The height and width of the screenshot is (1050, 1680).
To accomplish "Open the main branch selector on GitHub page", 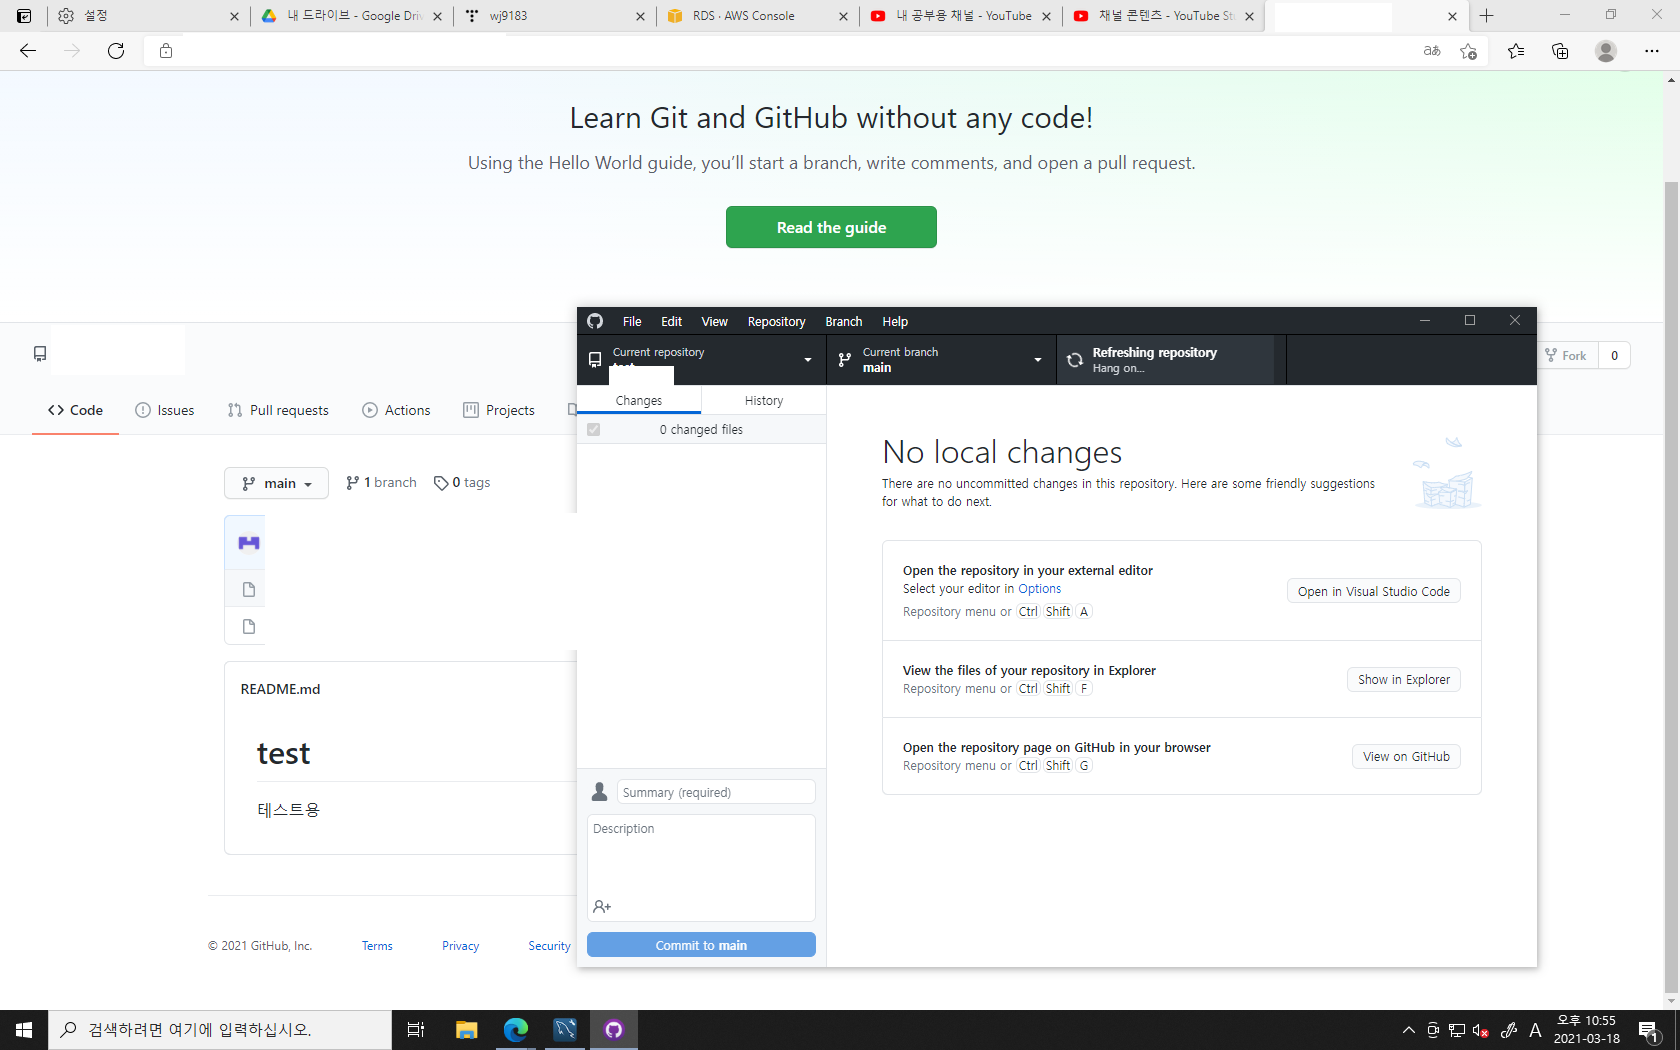I will click(x=277, y=483).
